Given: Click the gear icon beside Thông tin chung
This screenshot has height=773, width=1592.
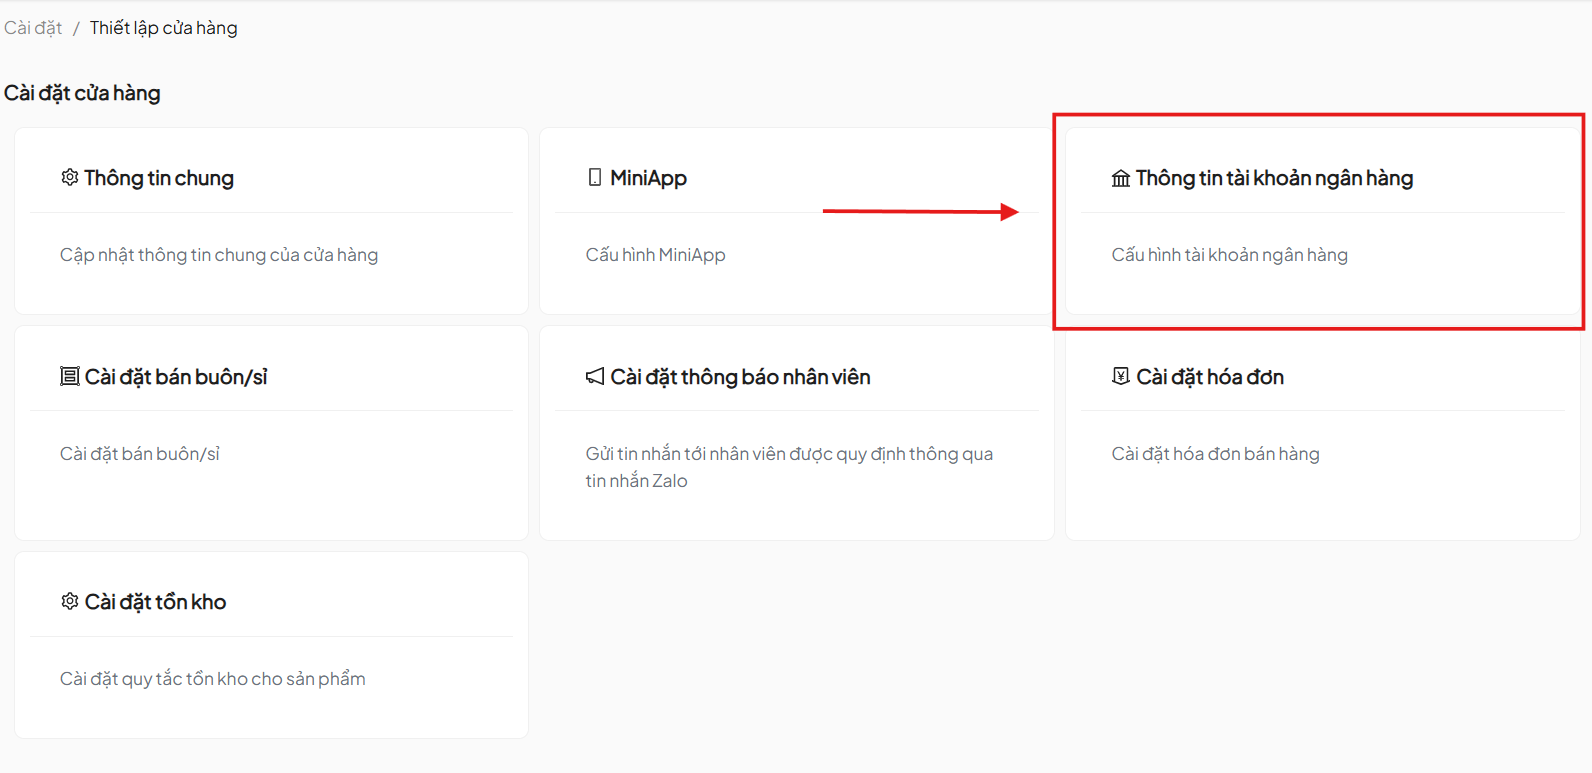Looking at the screenshot, I should coord(69,178).
